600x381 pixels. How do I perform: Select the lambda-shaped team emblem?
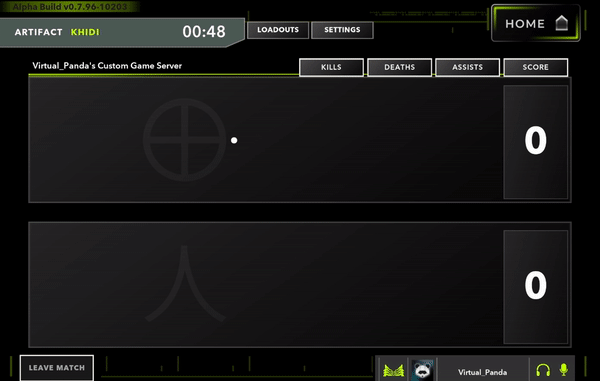click(185, 283)
